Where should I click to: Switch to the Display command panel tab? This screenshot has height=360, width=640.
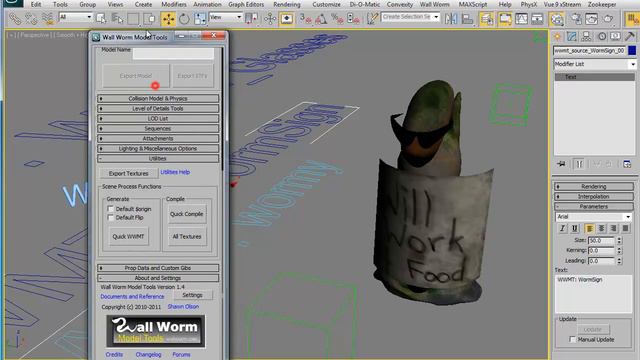pos(616,37)
